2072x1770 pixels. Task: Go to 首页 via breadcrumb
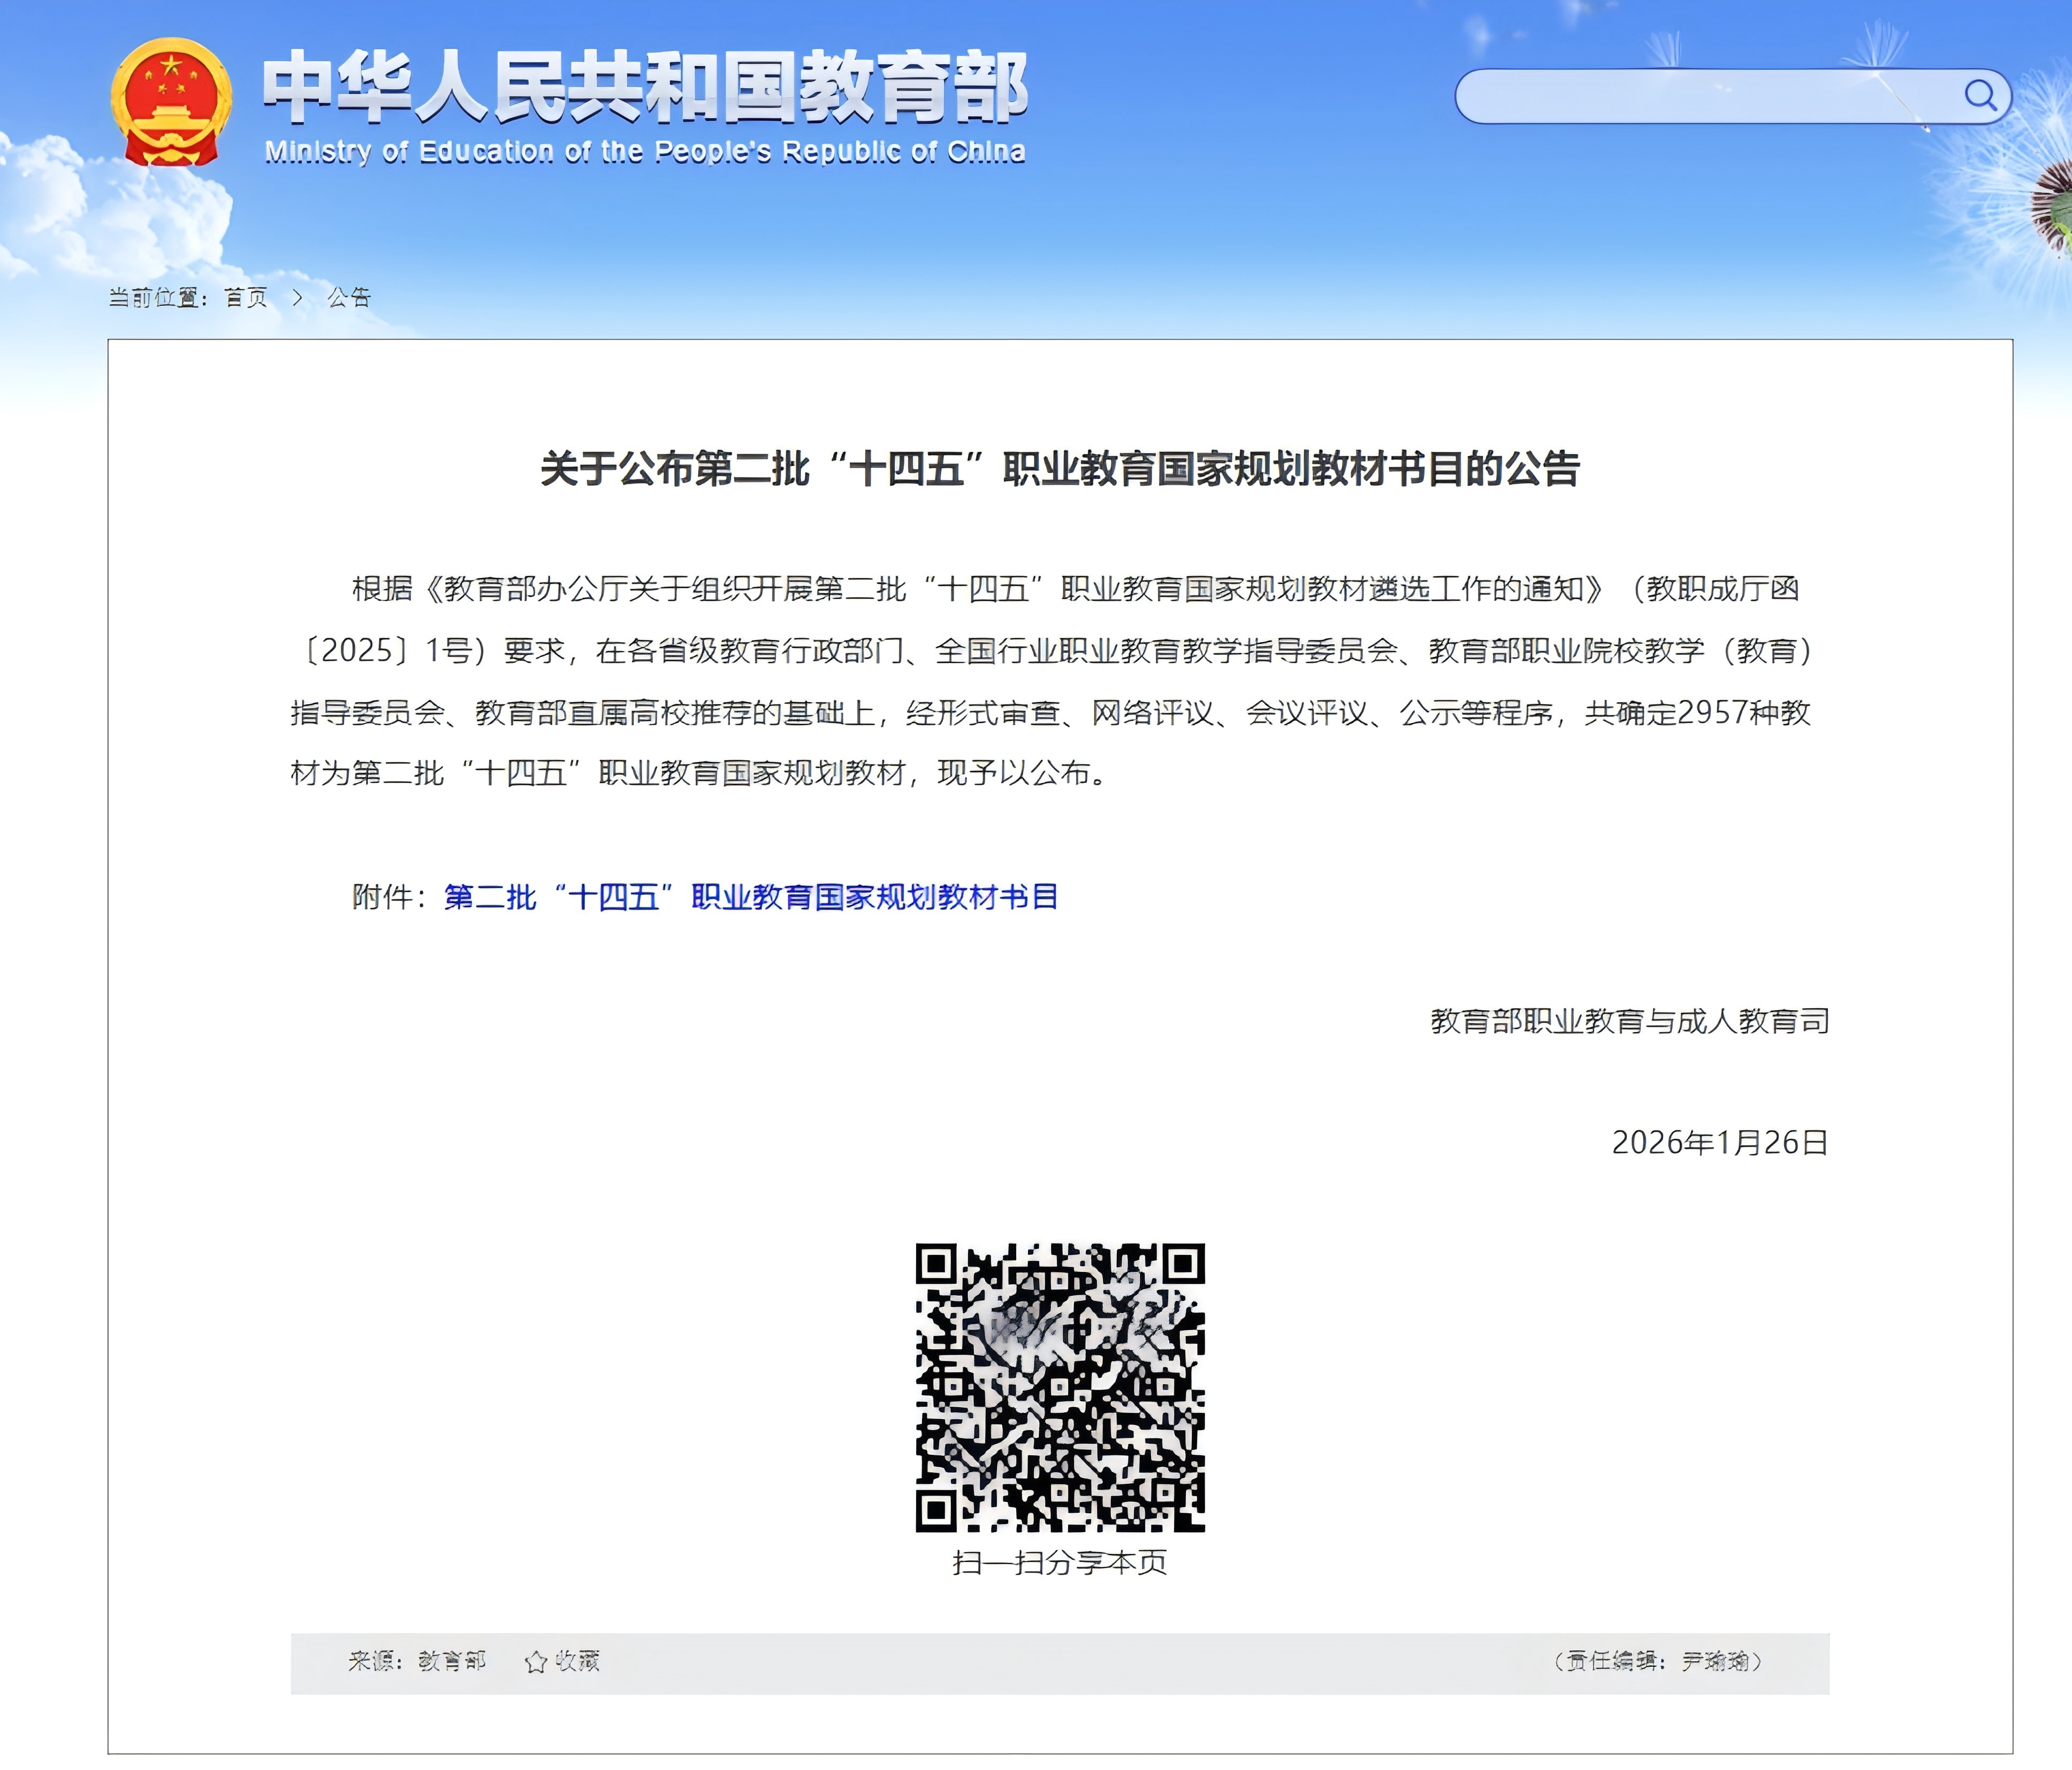click(x=246, y=298)
